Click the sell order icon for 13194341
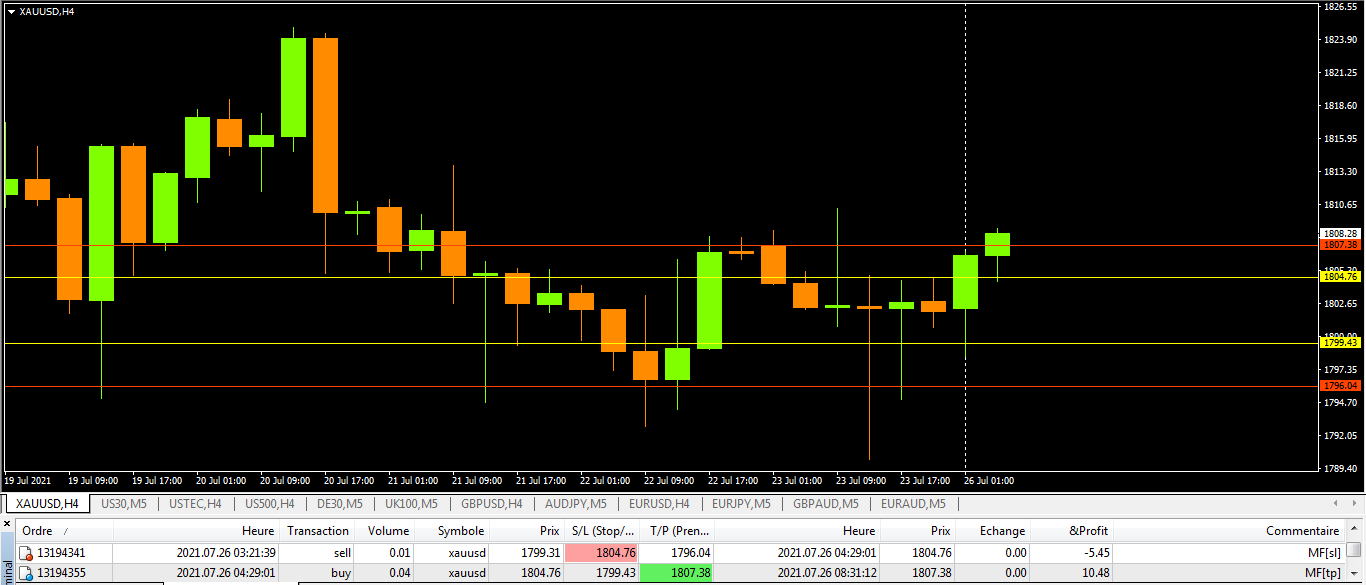Screen dimensions: 1366x585 [x=27, y=553]
